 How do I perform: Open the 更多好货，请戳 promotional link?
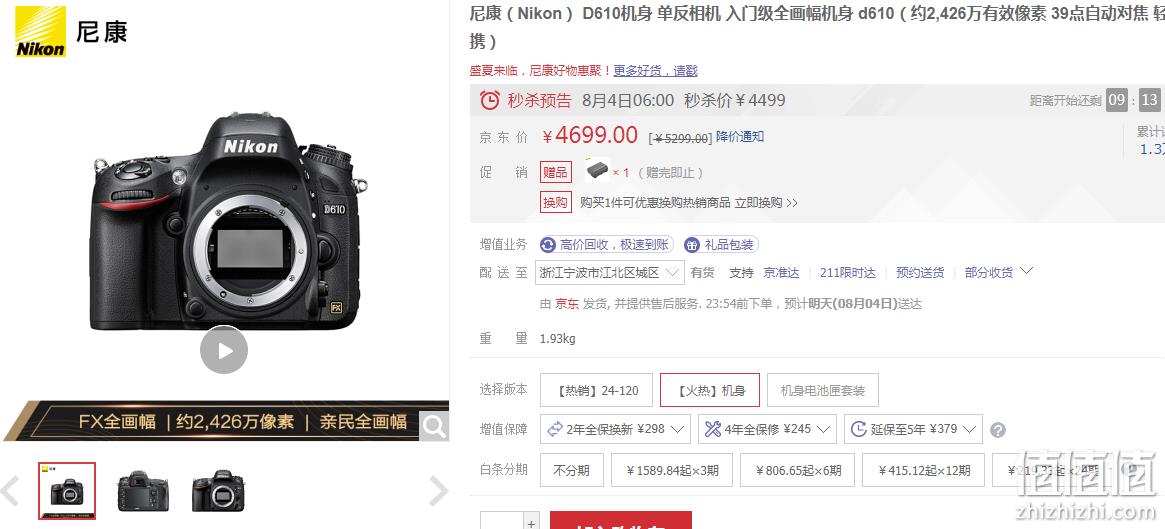tap(655, 71)
